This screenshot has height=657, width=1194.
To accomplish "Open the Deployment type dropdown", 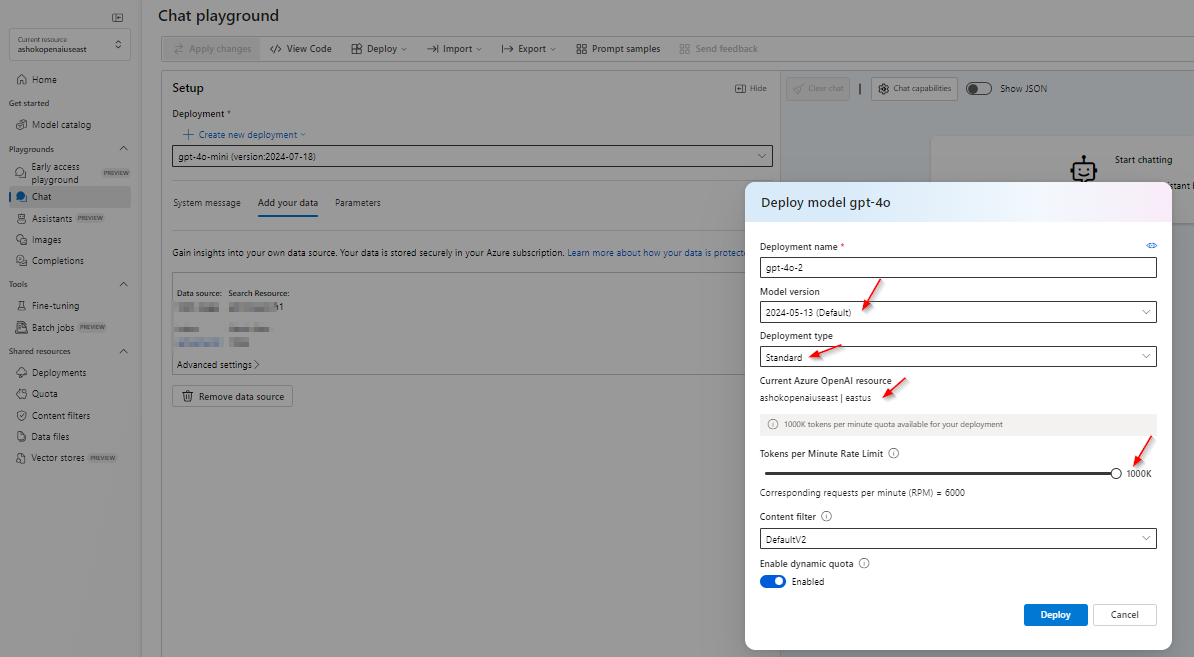I will click(x=958, y=357).
